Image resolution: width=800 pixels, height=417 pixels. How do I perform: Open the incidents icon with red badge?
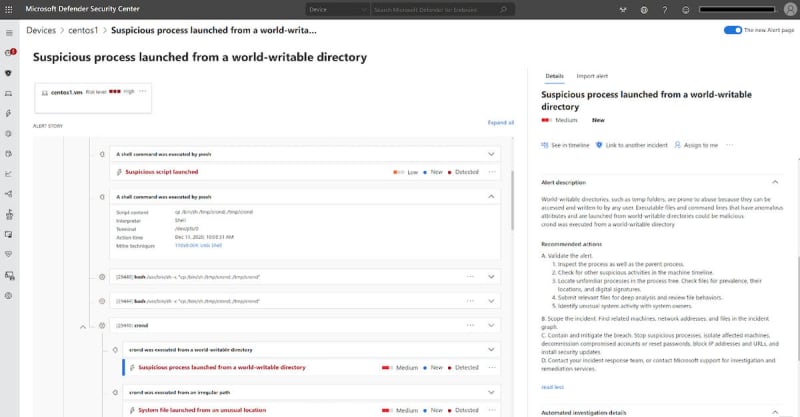(x=9, y=53)
